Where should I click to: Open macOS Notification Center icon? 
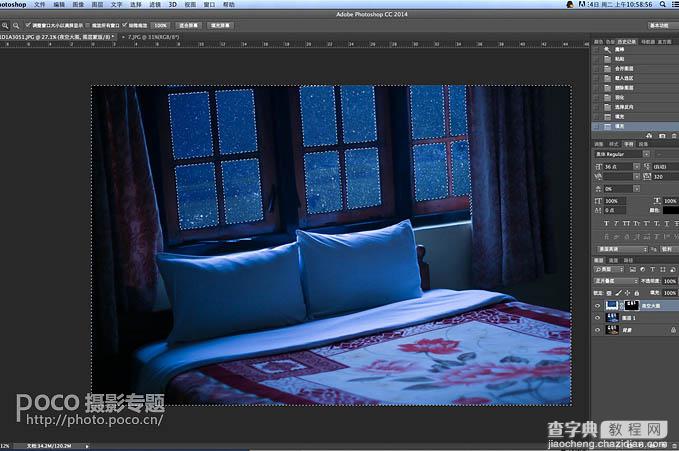click(x=674, y=4)
